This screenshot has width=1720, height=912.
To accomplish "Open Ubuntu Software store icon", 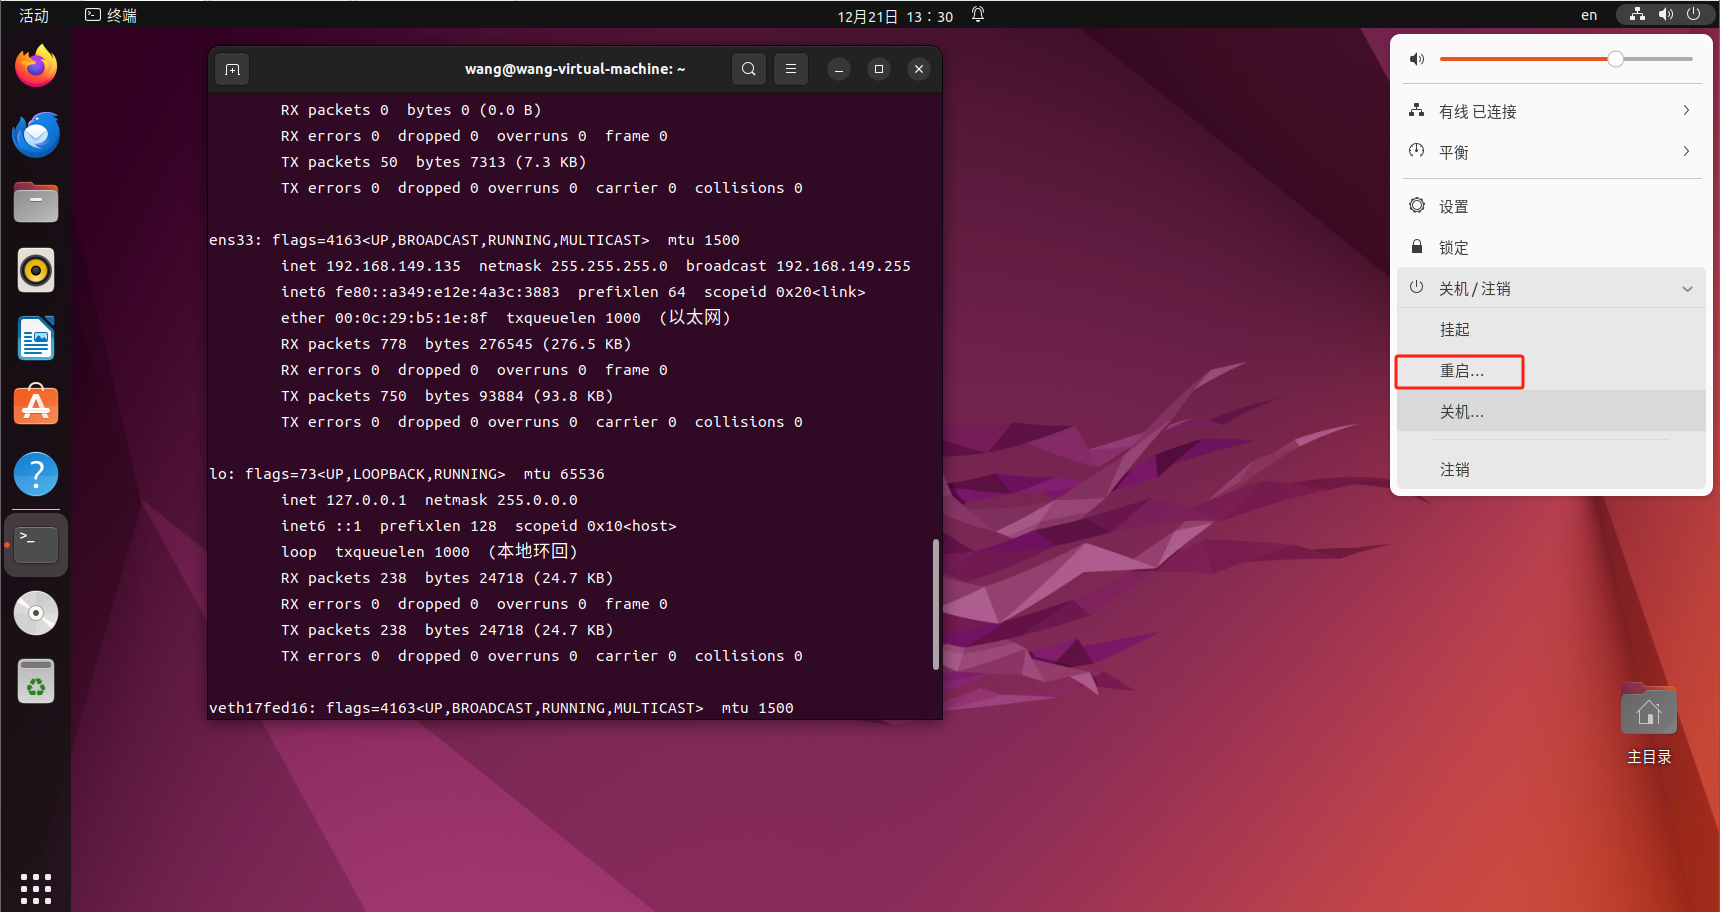I will pos(36,406).
